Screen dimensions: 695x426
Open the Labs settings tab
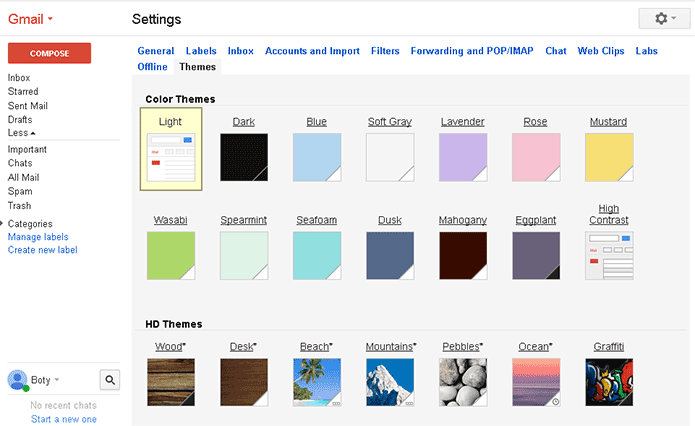646,51
